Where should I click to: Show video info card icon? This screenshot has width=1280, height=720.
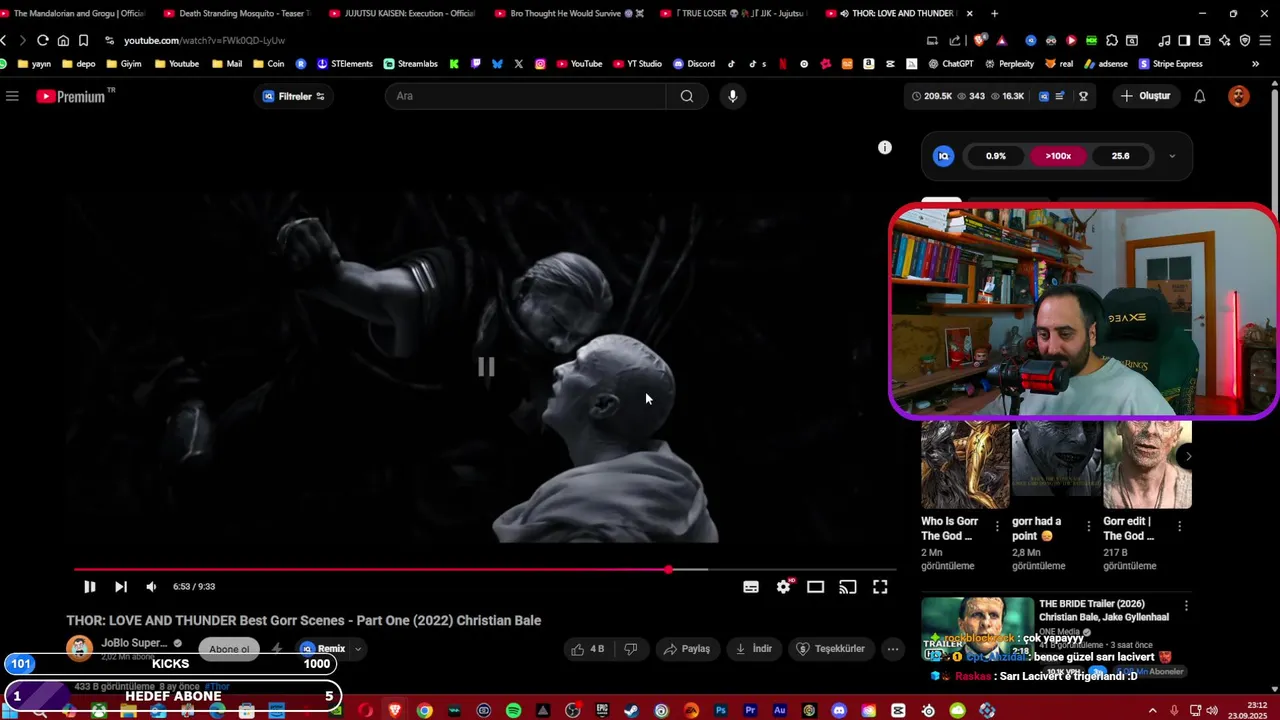pos(885,148)
